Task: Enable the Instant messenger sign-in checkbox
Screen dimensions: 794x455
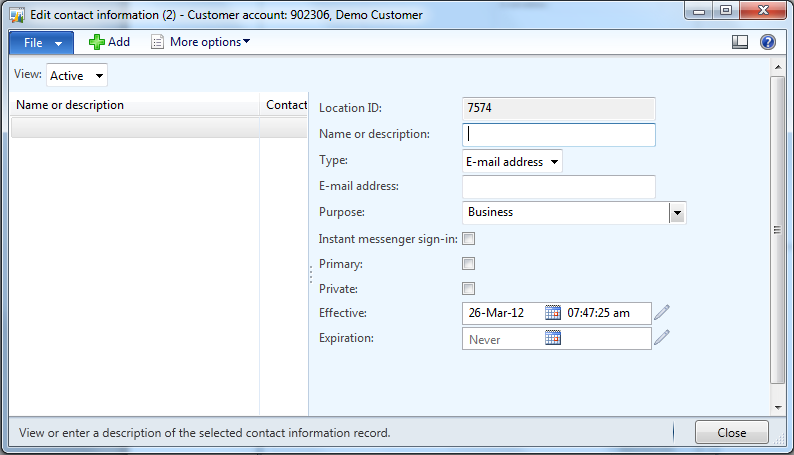Action: click(468, 239)
